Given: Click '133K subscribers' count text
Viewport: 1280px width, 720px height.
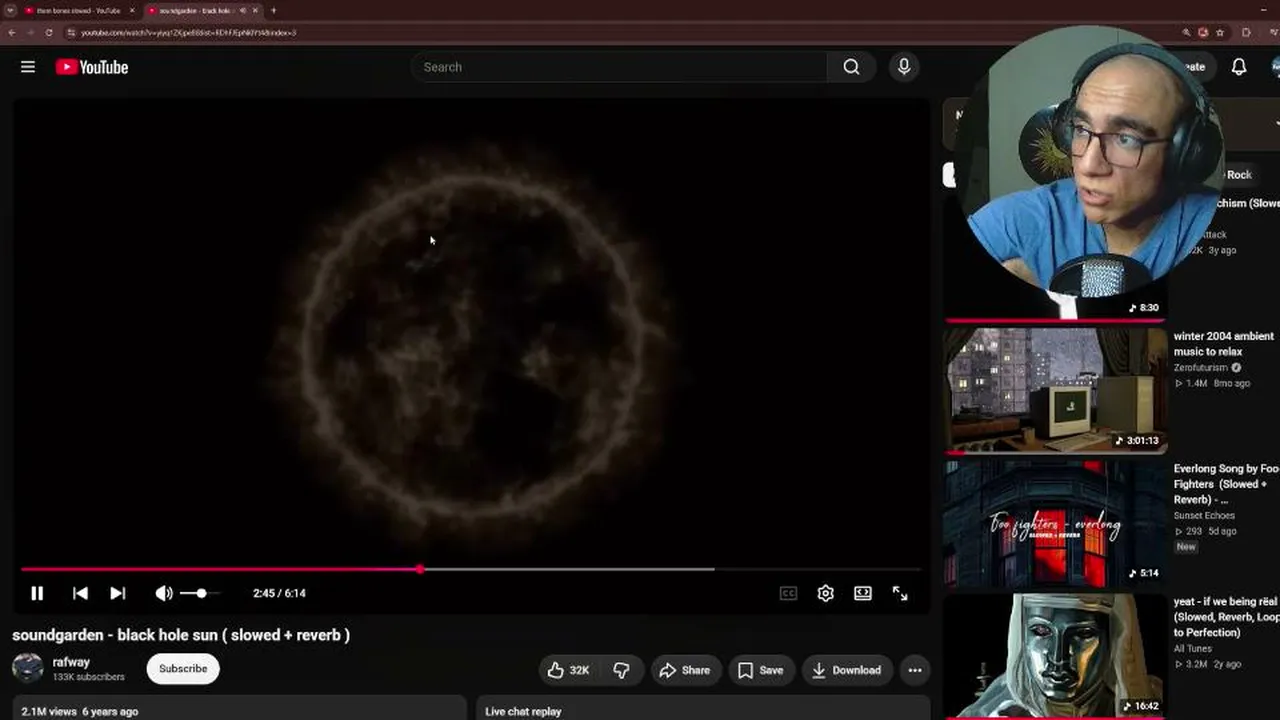Looking at the screenshot, I should point(88,677).
